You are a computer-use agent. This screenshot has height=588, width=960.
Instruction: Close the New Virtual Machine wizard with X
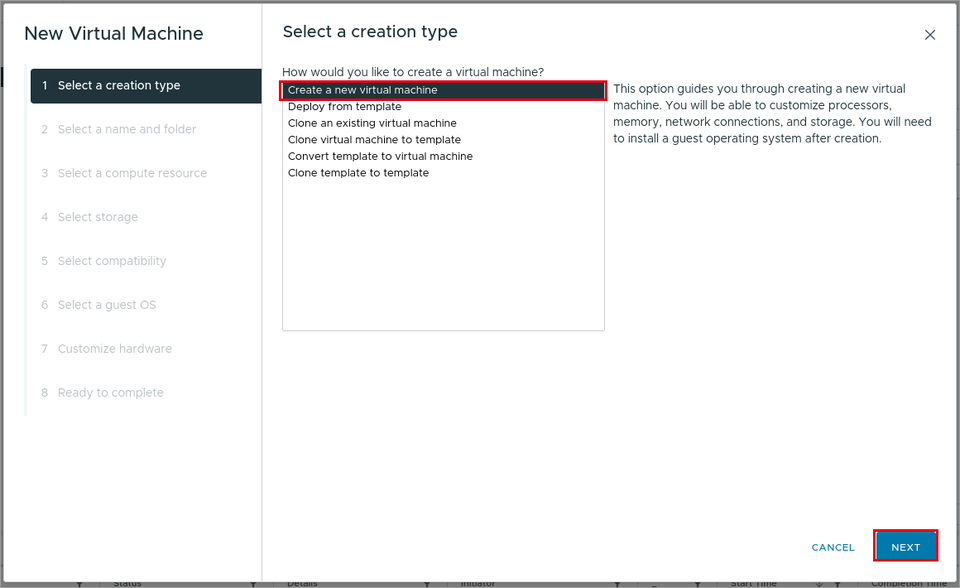[929, 35]
